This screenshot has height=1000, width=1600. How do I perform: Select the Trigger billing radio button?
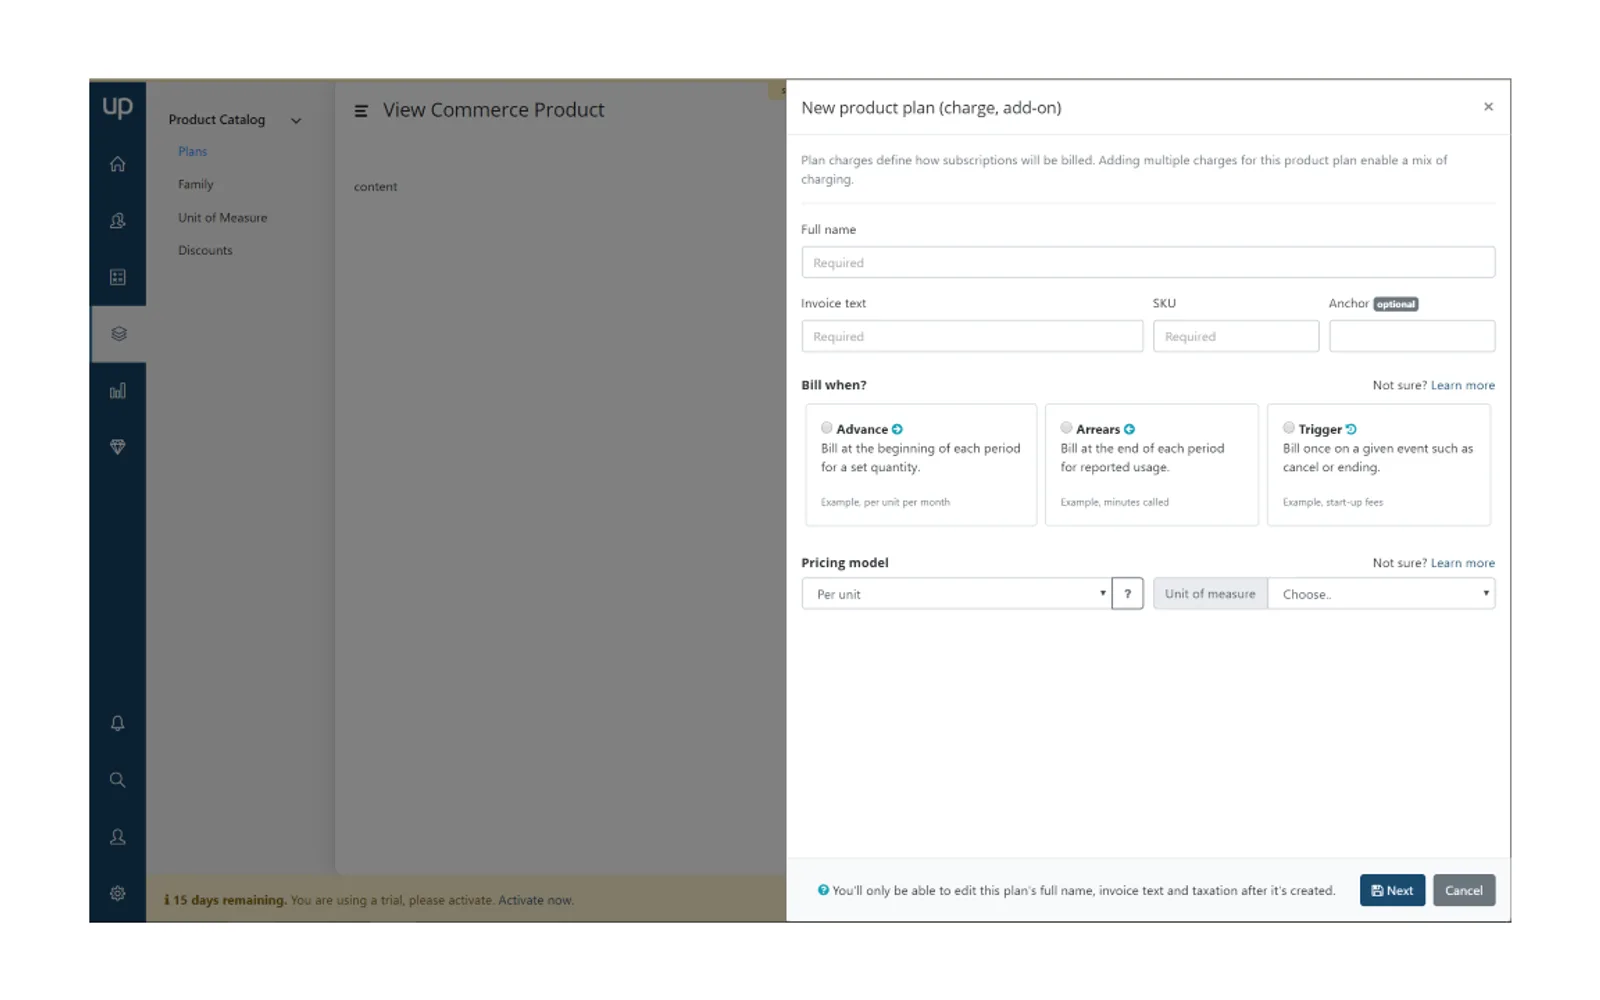(1289, 428)
